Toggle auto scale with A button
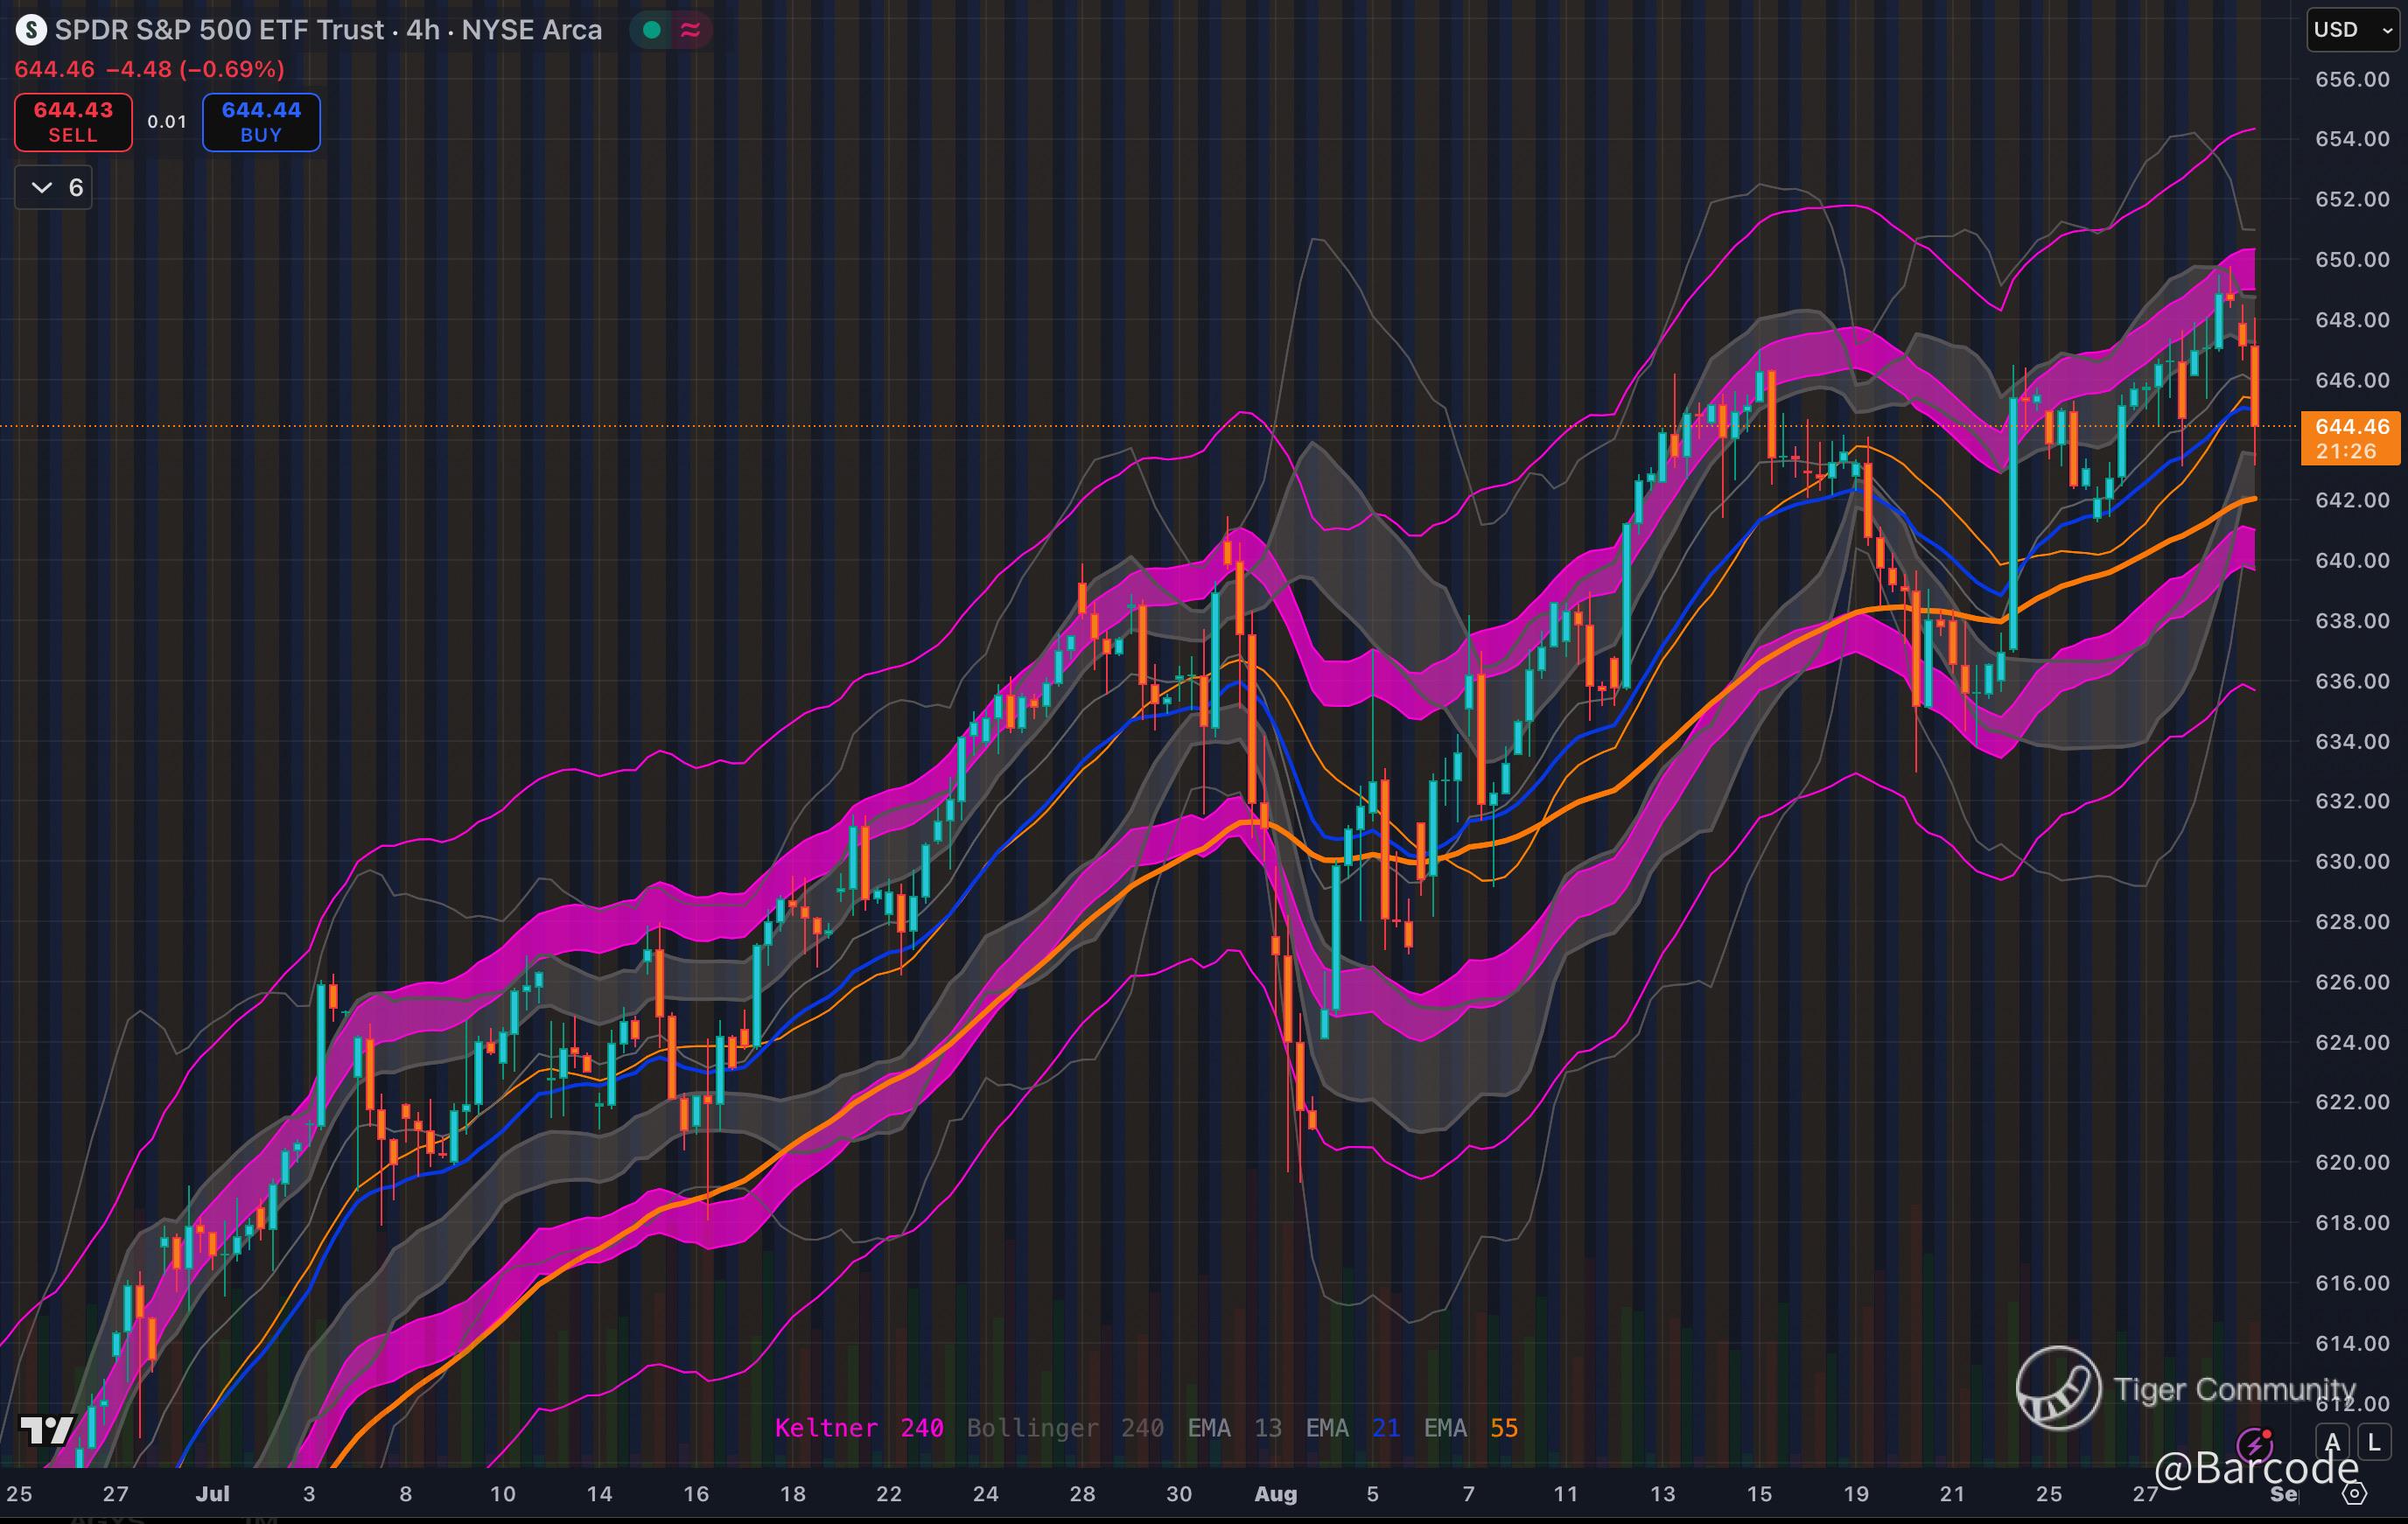Screen dimensions: 2408x1524 coord(2333,1442)
